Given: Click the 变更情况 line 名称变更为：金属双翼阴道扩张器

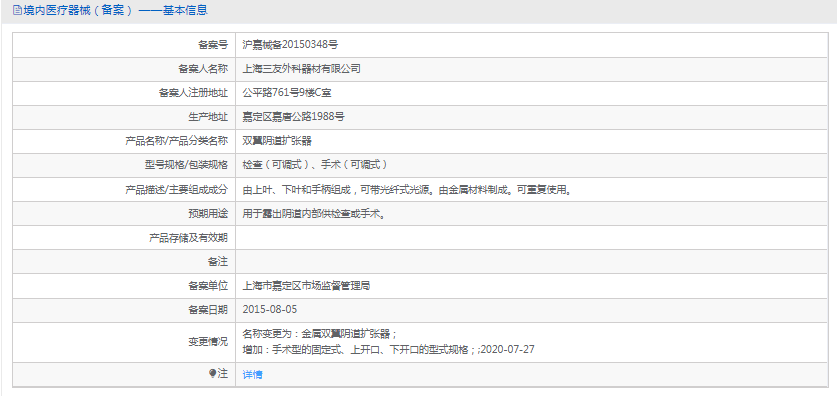Looking at the screenshot, I should (x=319, y=334).
